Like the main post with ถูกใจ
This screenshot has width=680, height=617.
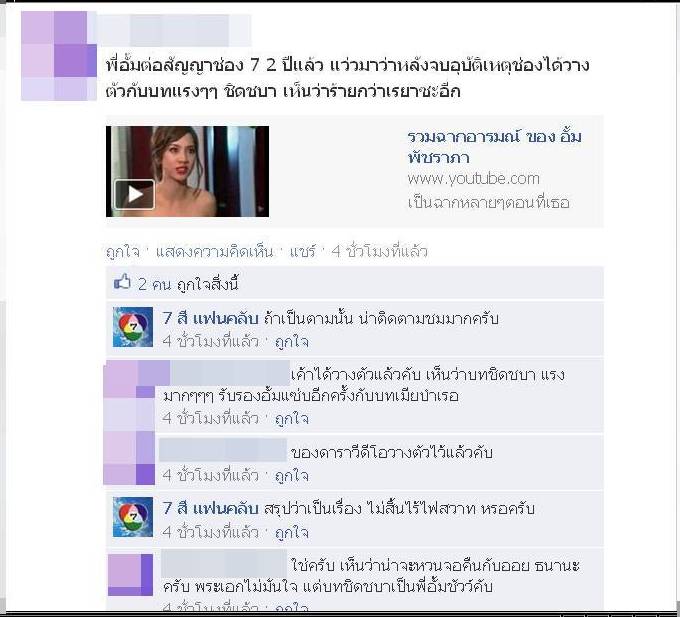[123, 251]
